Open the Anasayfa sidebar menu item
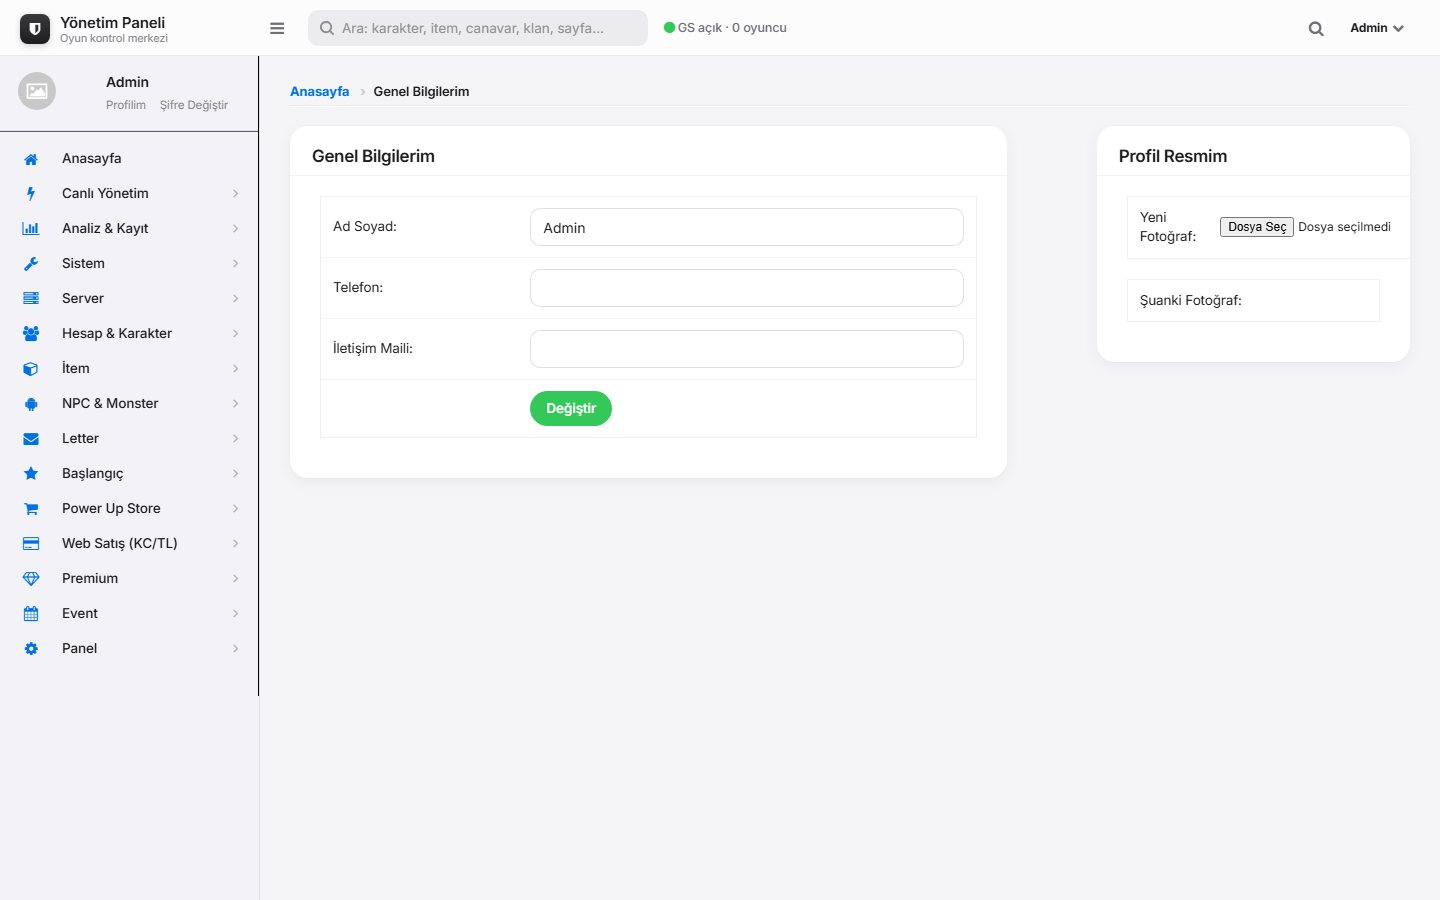The image size is (1440, 900). tap(129, 158)
